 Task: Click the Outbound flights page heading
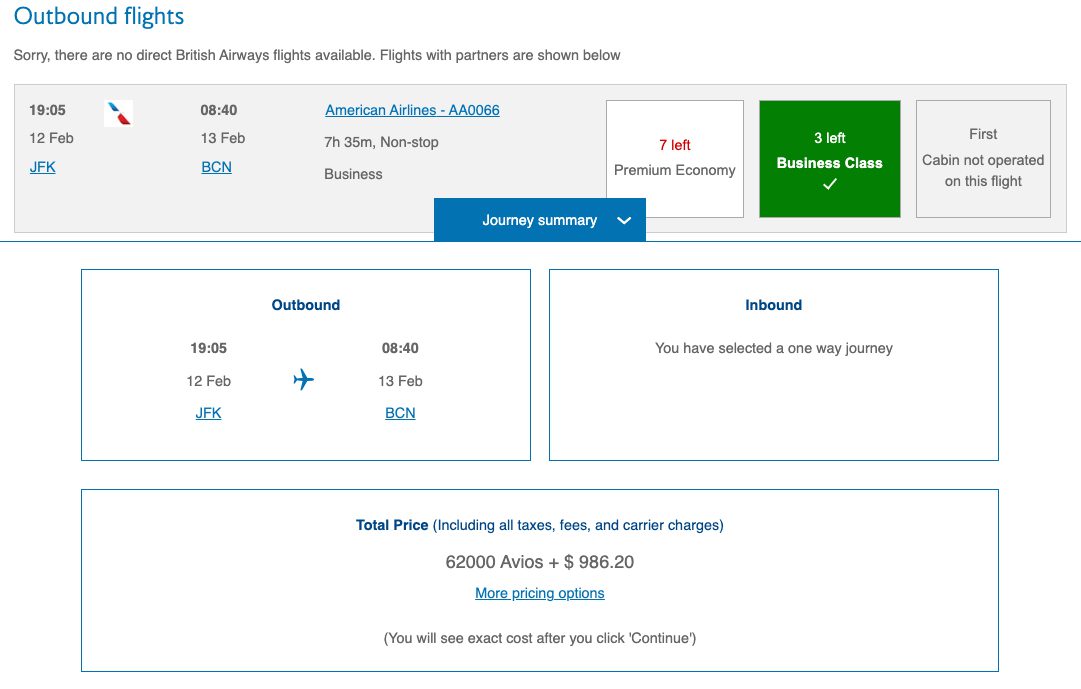[97, 16]
